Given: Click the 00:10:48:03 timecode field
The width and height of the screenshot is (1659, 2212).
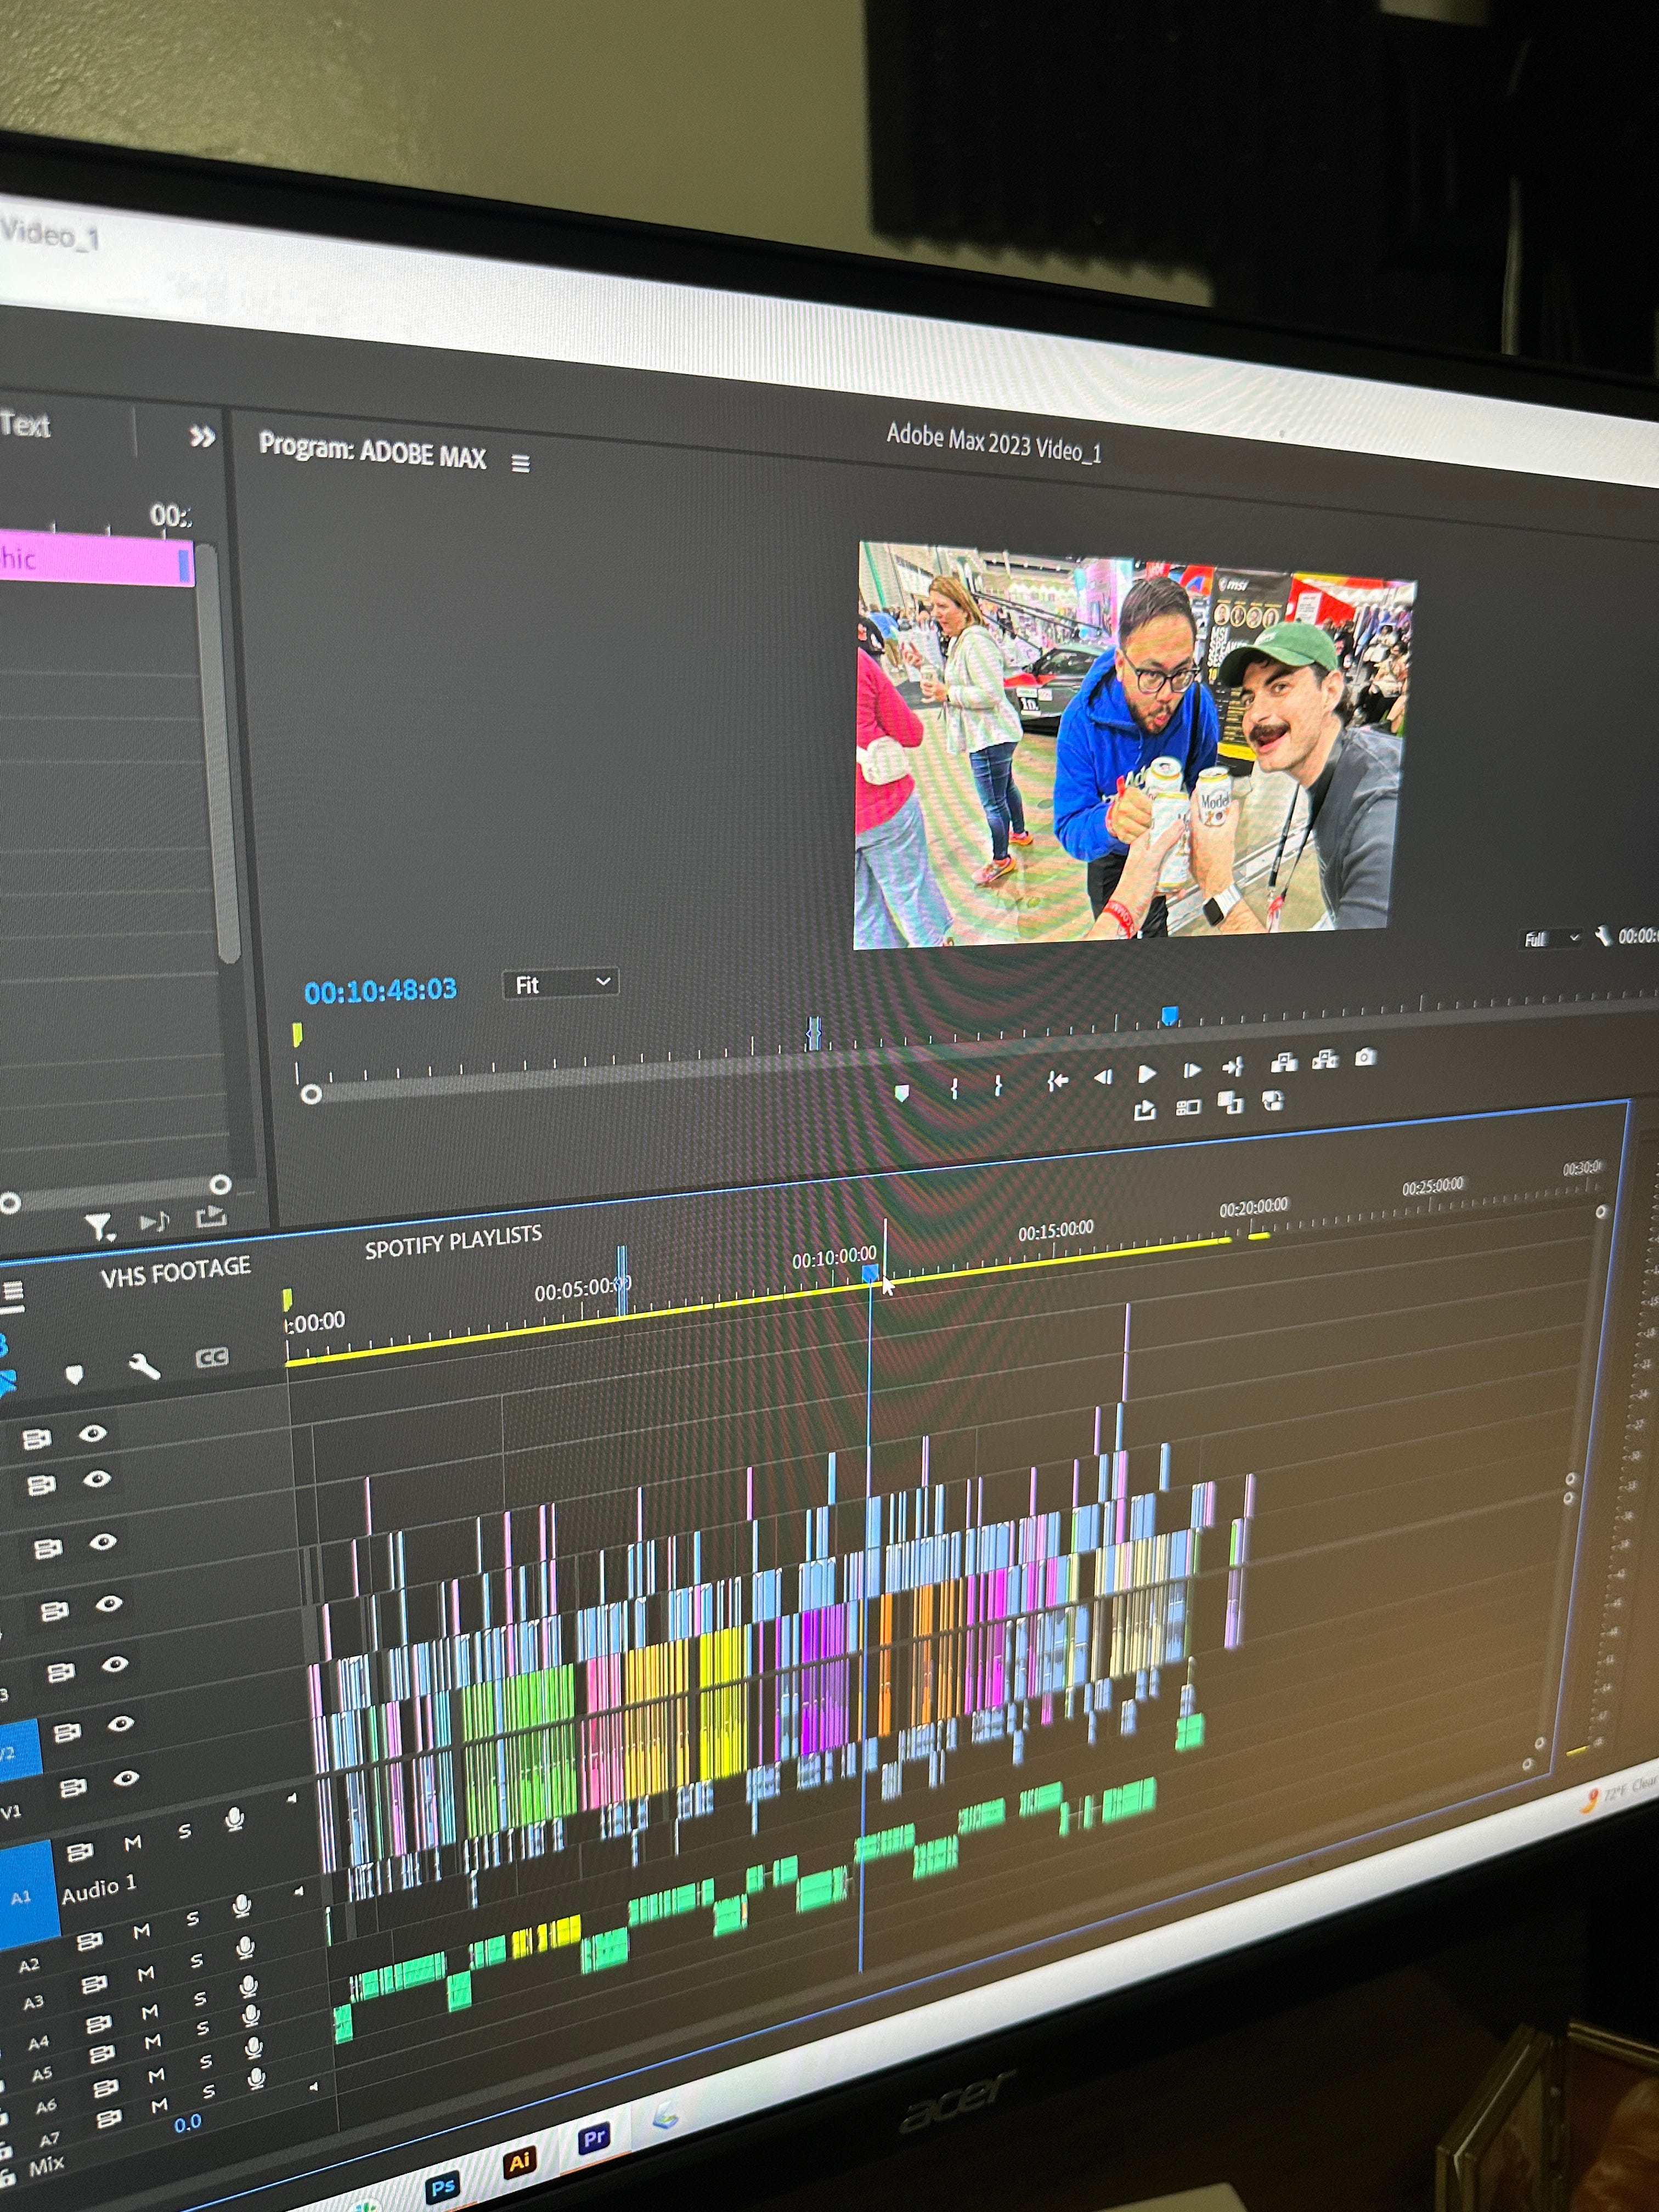Looking at the screenshot, I should point(380,991).
